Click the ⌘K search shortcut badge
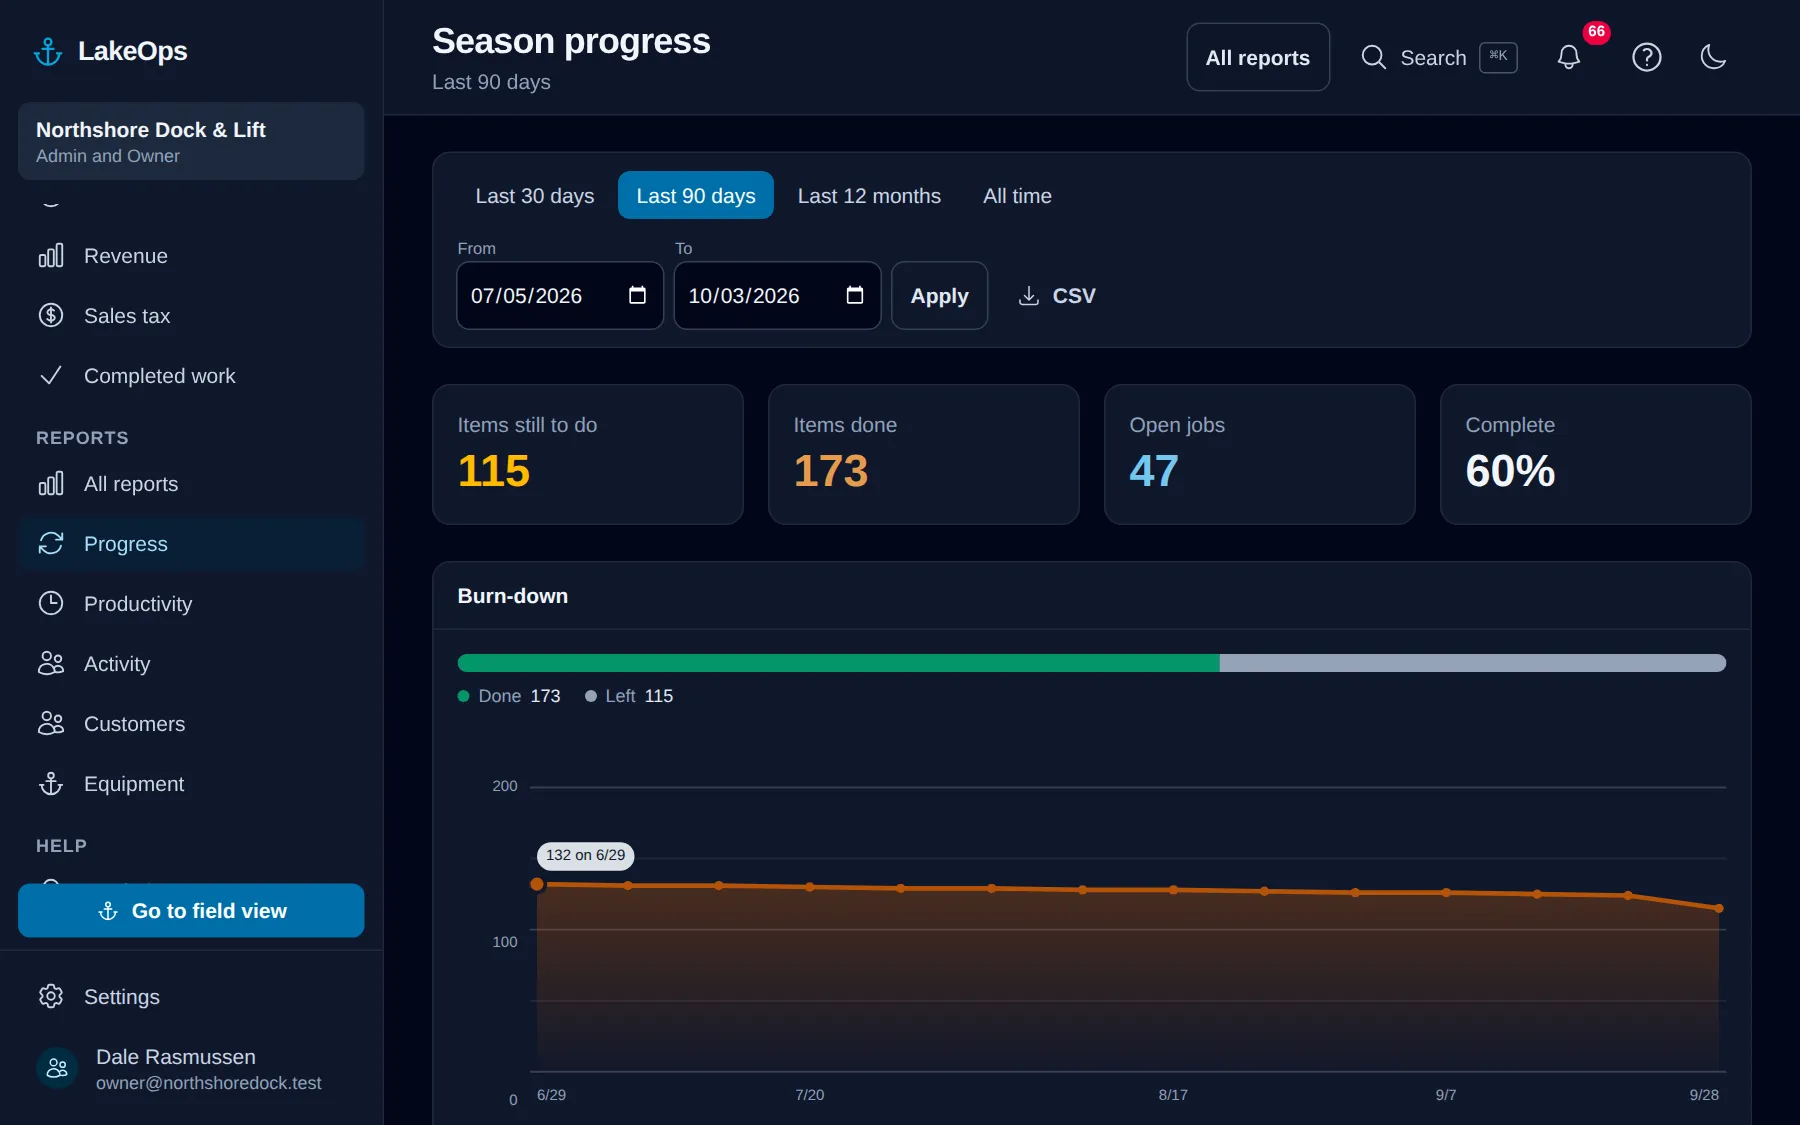 point(1498,57)
